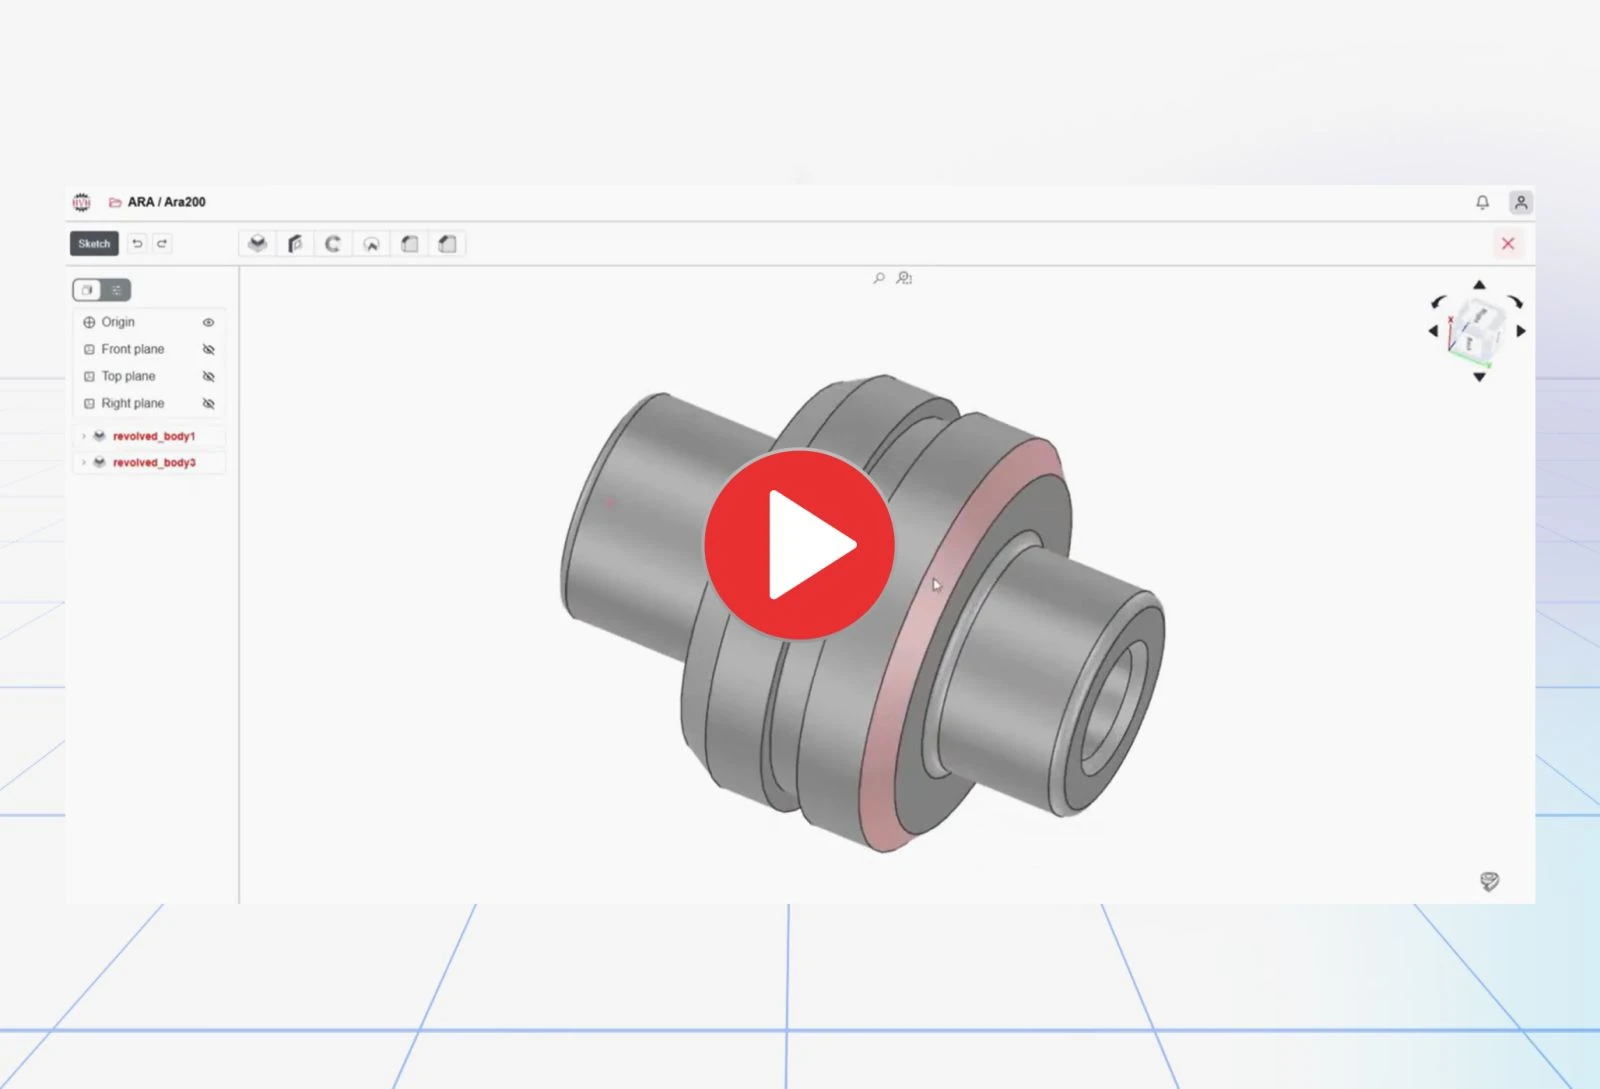Click the zoom magnifier icon in viewport

pyautogui.click(x=879, y=278)
